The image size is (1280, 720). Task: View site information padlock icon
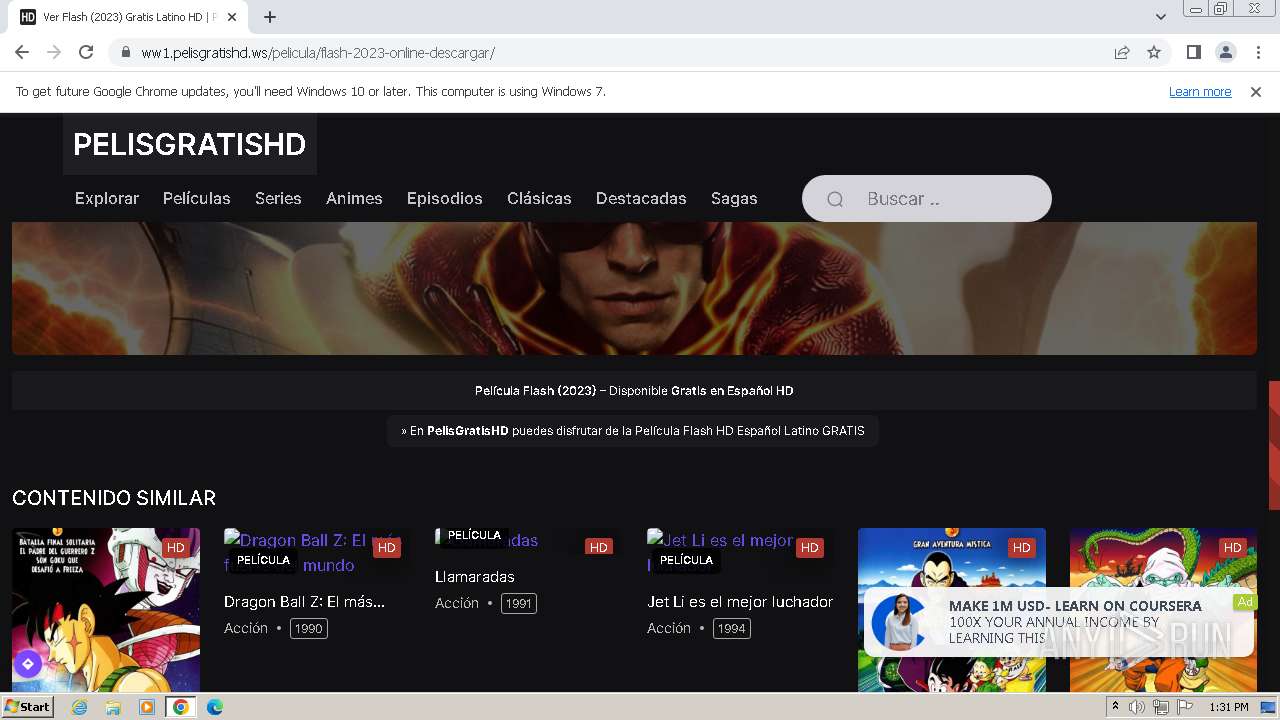(125, 52)
